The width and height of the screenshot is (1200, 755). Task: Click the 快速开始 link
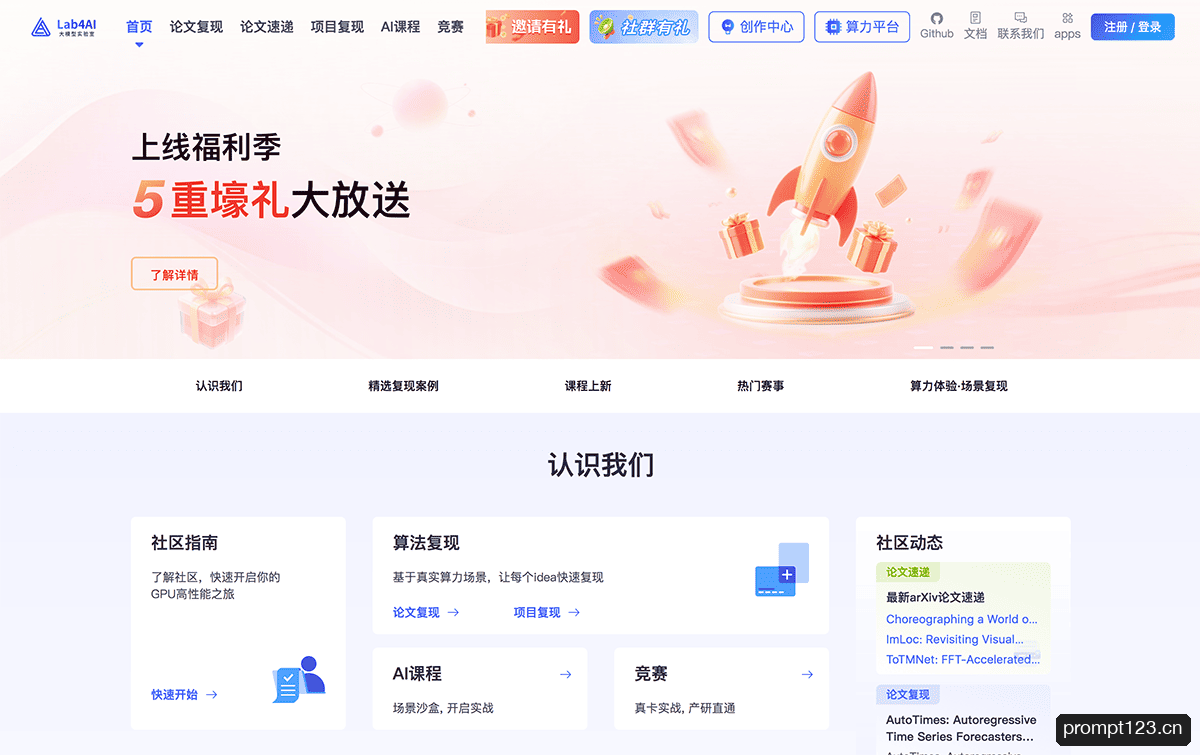point(184,694)
